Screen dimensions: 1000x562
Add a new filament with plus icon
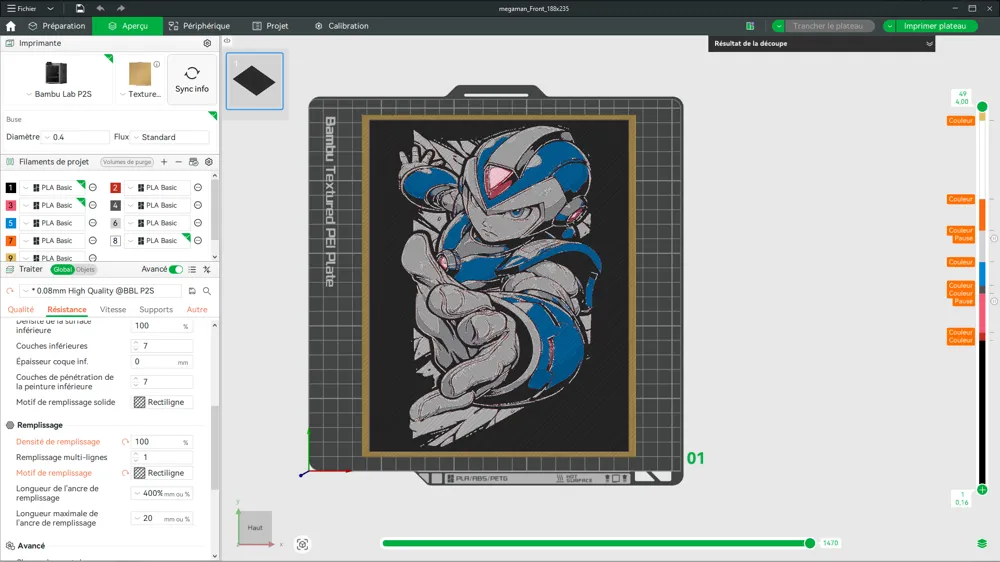point(164,162)
